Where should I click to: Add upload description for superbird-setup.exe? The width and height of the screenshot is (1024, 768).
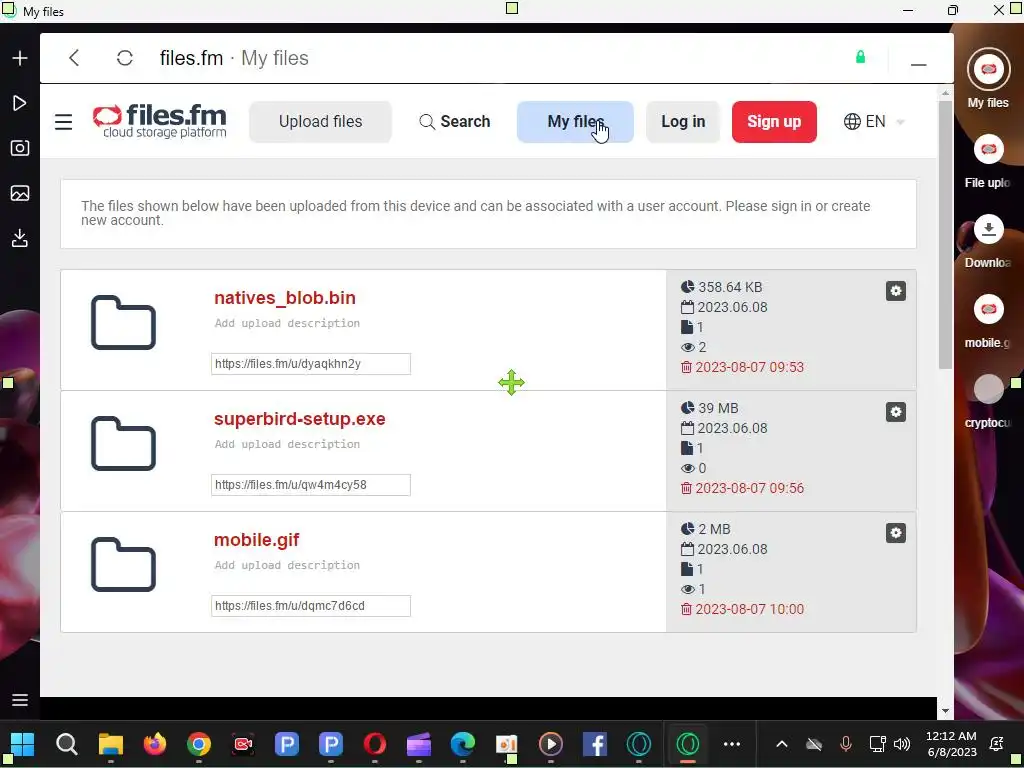pyautogui.click(x=287, y=444)
